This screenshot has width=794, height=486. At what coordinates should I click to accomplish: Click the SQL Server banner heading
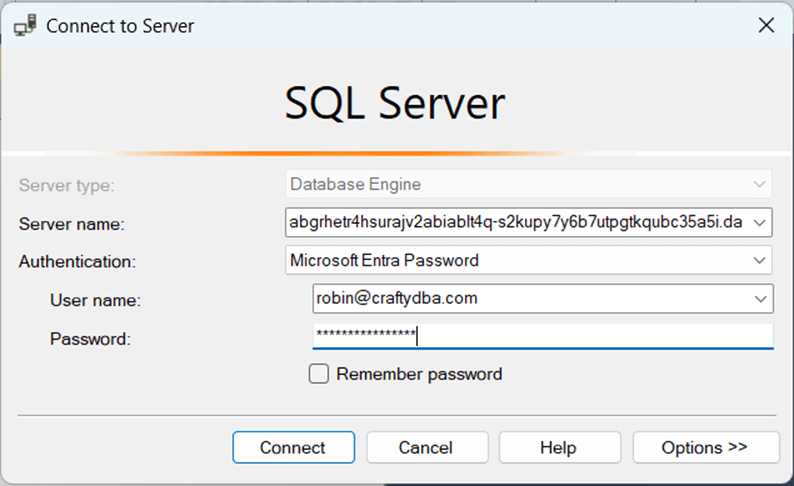click(396, 104)
